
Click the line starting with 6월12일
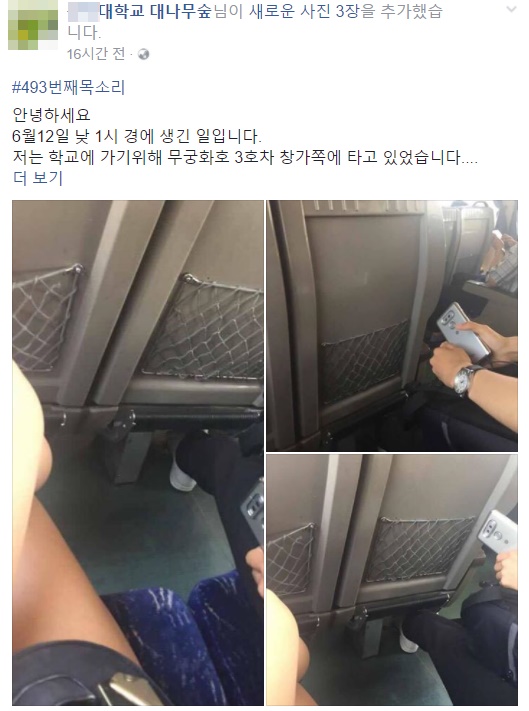[x=137, y=136]
